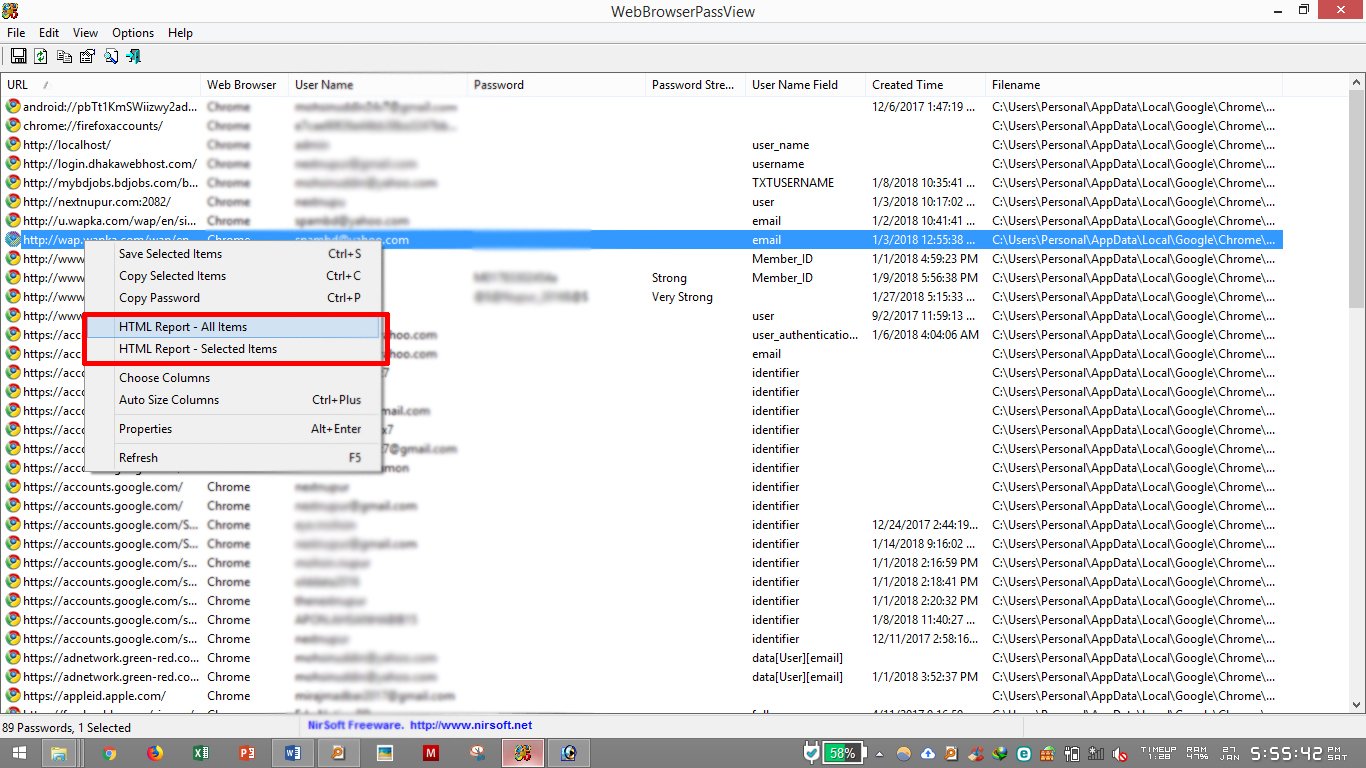Open File Explorer from the taskbar
The width and height of the screenshot is (1366, 768).
(x=59, y=753)
